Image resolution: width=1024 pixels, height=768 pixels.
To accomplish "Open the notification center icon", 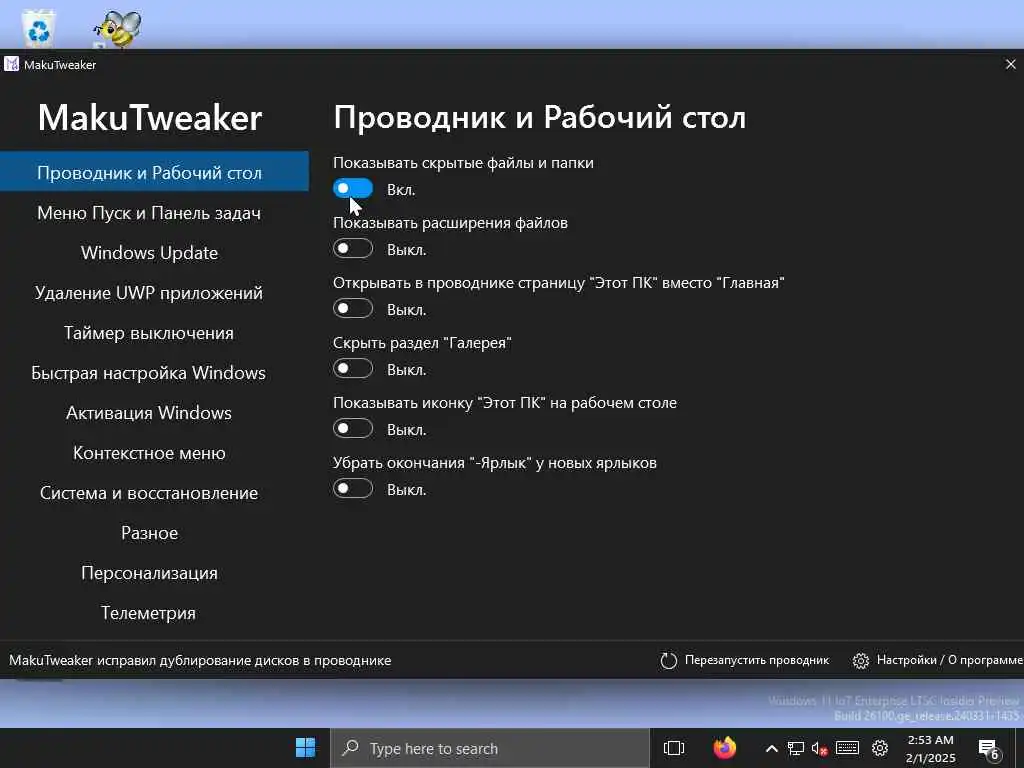I will click(x=989, y=749).
